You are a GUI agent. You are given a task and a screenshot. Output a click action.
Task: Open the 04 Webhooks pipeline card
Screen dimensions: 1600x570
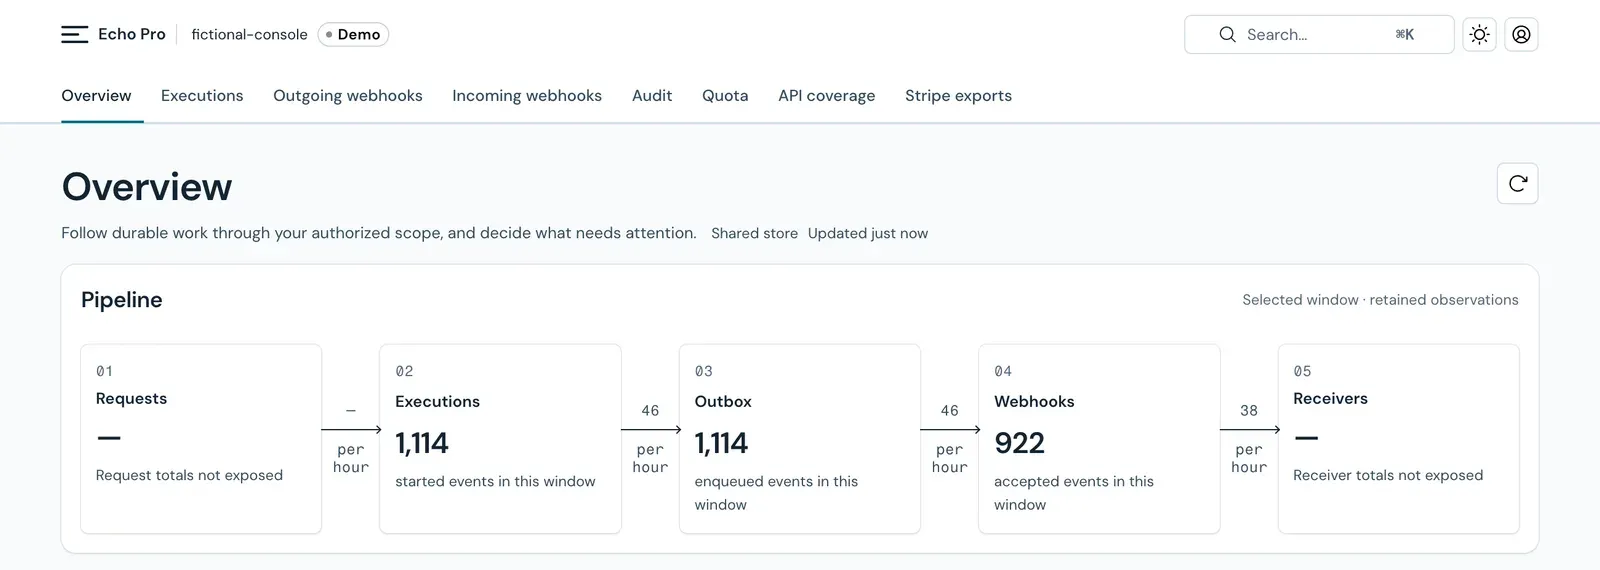pyautogui.click(x=1099, y=439)
